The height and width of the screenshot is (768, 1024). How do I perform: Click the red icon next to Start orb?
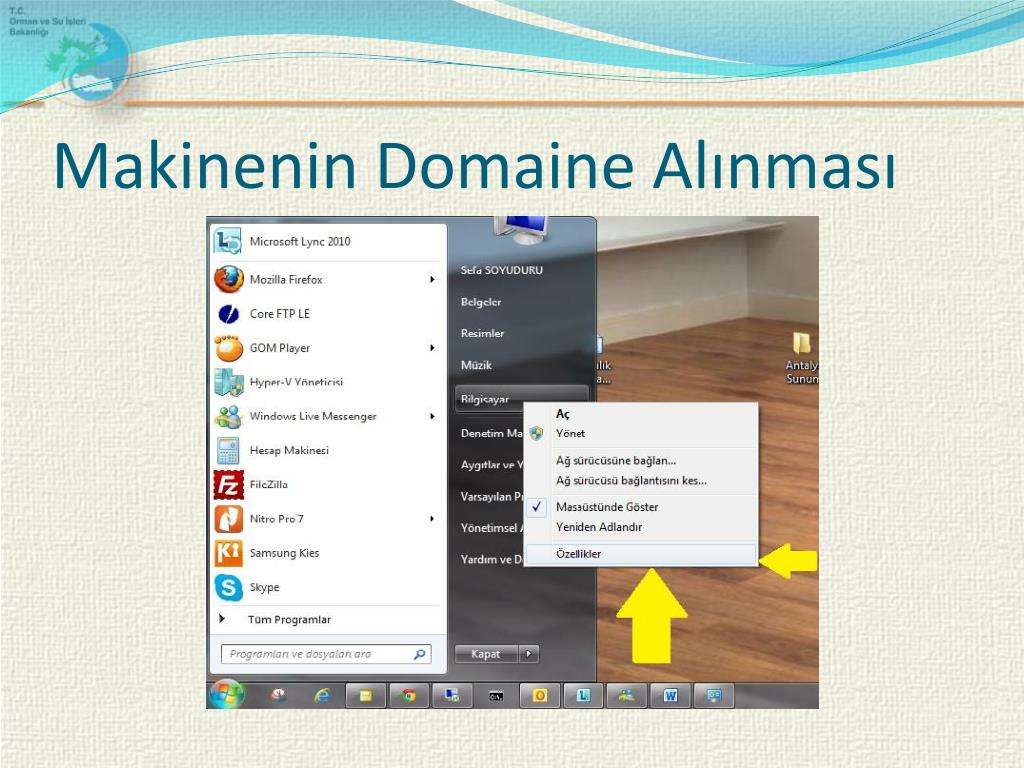tap(279, 696)
